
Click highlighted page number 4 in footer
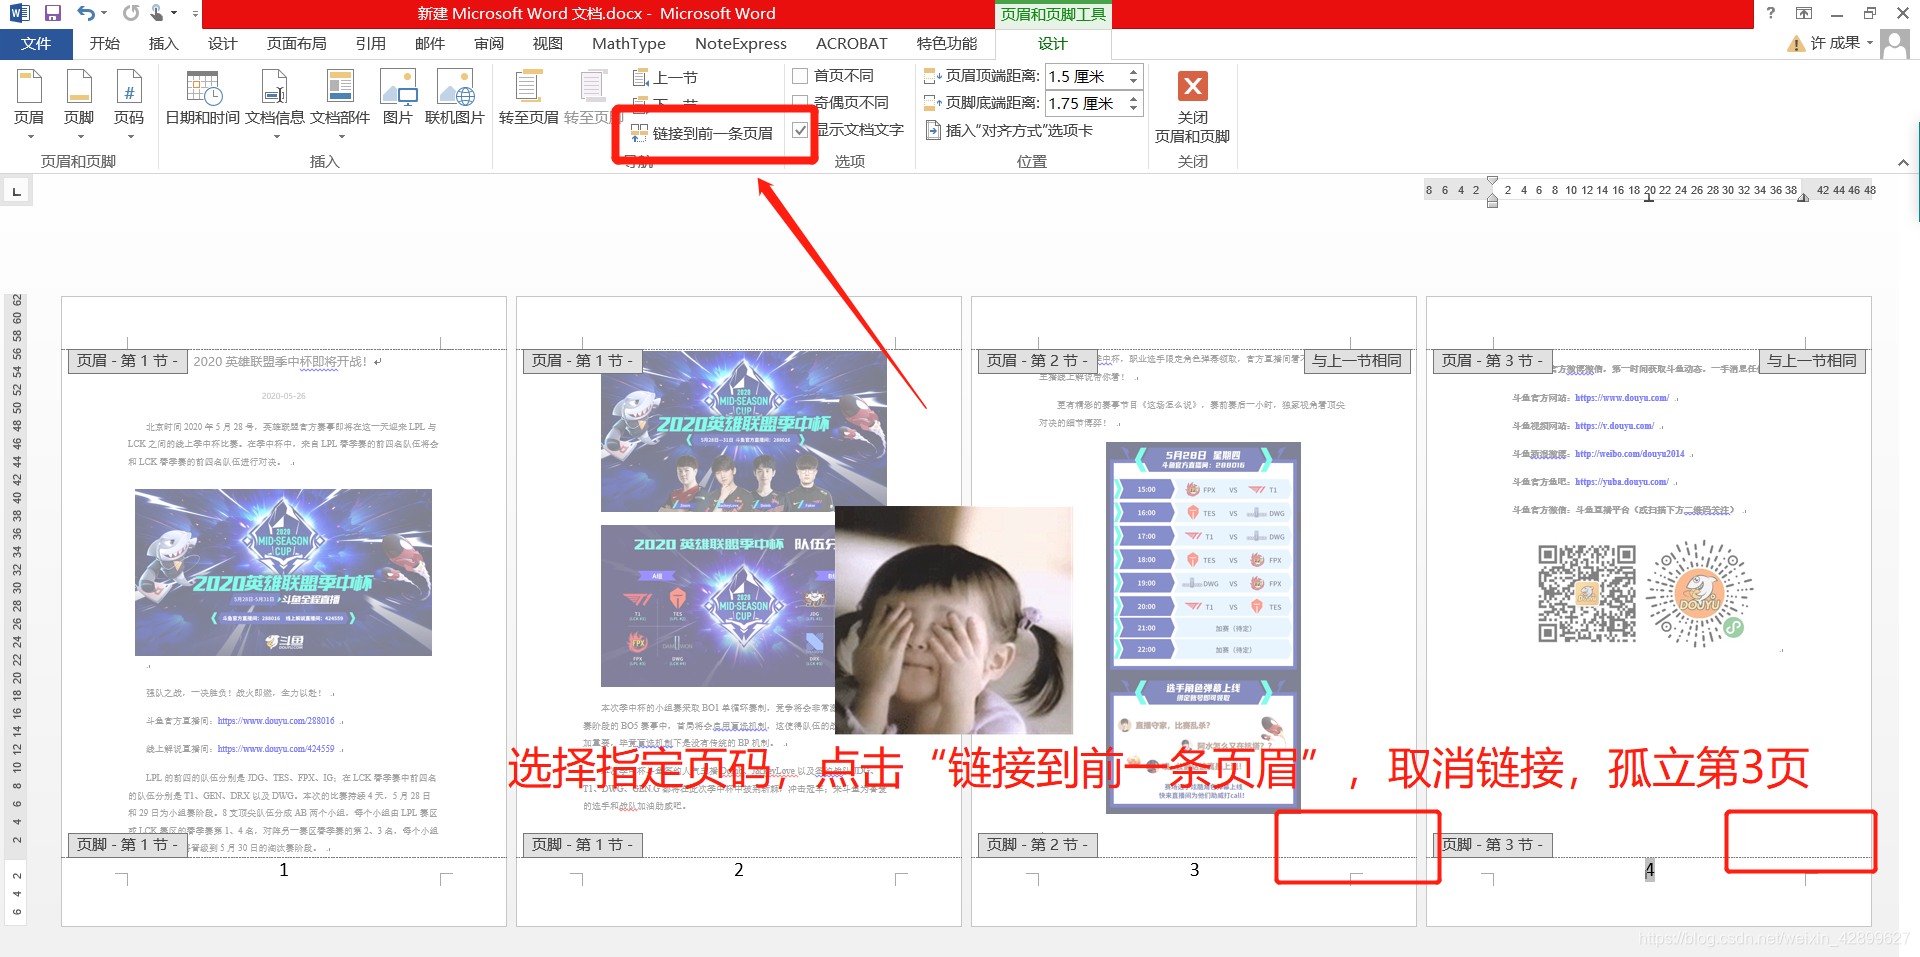click(x=1650, y=870)
